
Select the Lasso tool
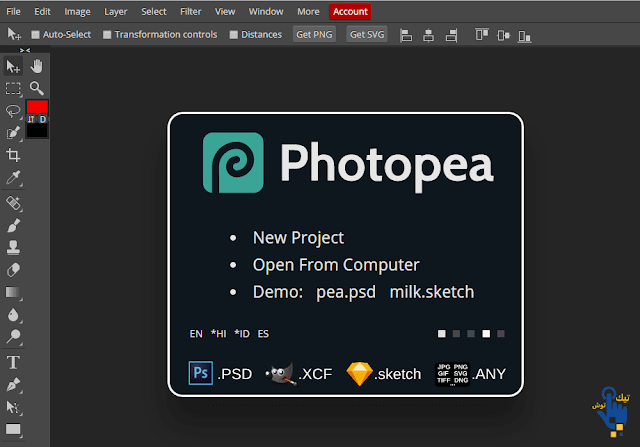[13, 111]
